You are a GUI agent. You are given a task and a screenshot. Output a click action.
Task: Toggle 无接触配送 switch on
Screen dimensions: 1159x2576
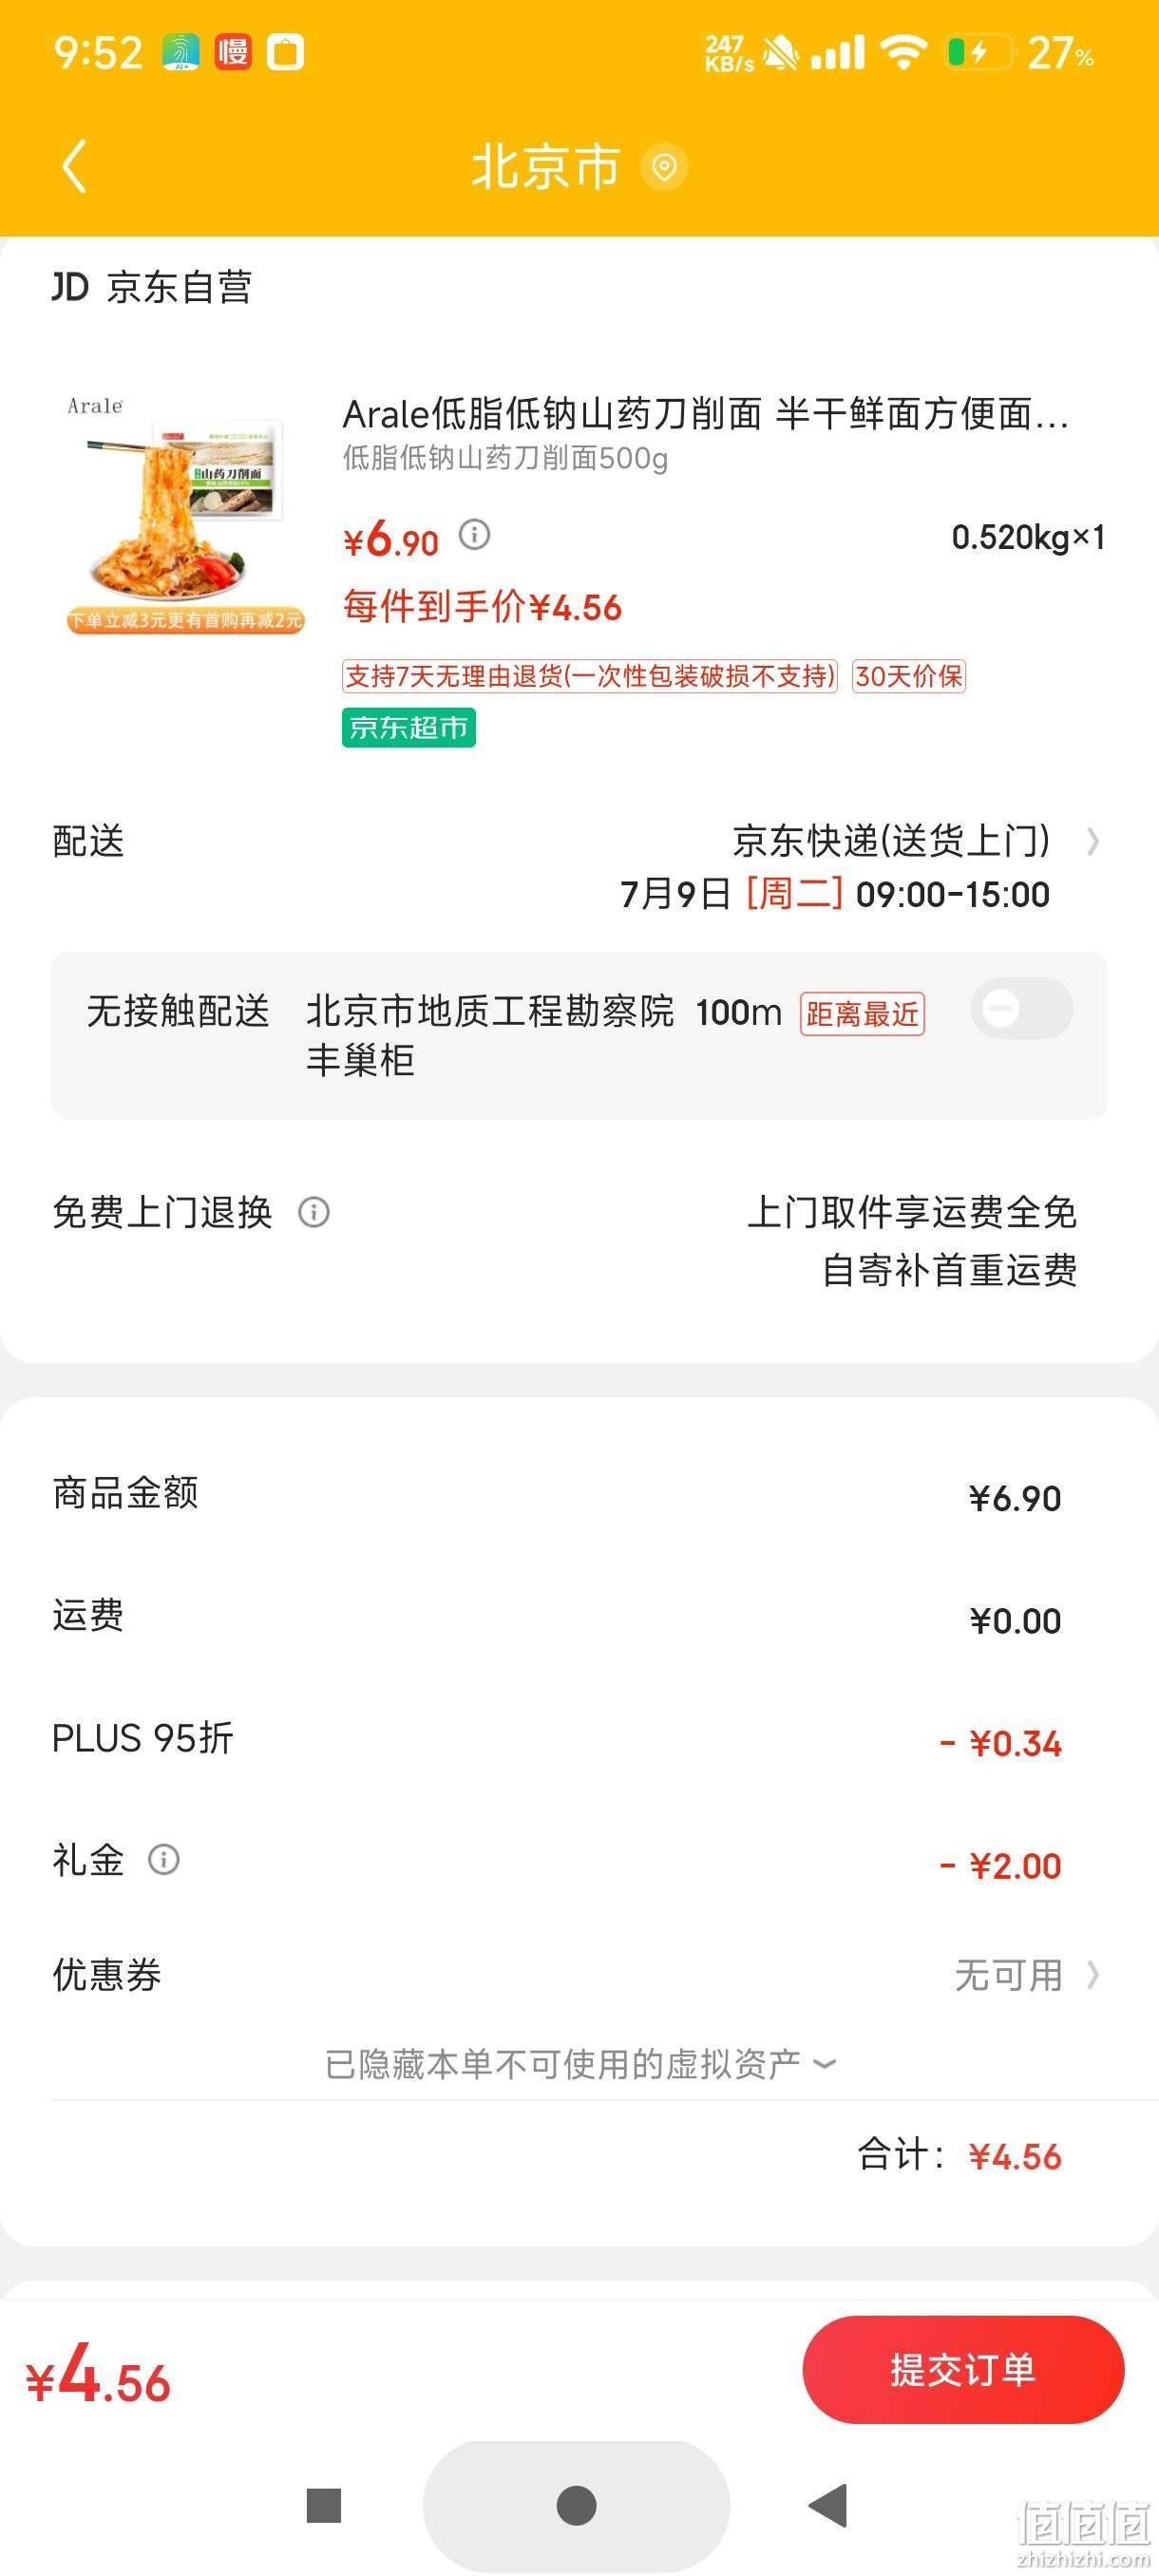coord(1021,1008)
